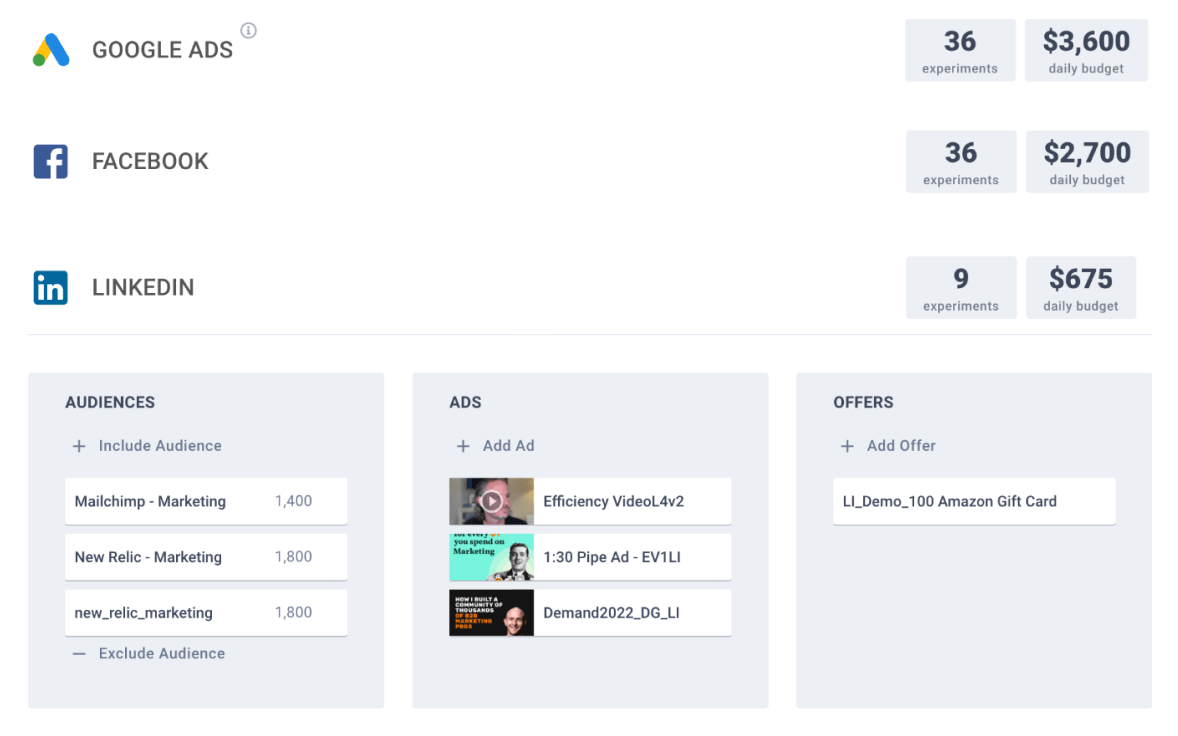
Task: Click the info icon beside Google Ads
Action: [x=249, y=31]
